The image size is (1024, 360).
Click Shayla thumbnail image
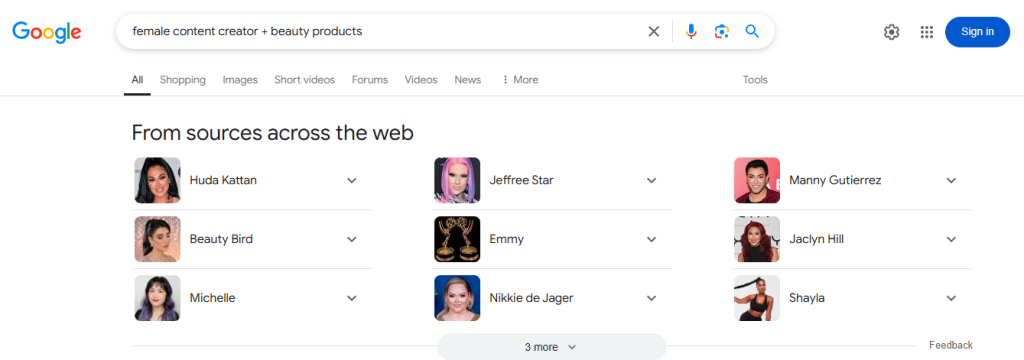757,298
